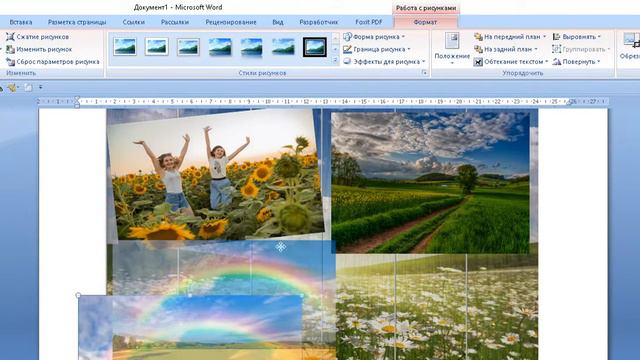Click the Стили рисунков group label
Screen dimensions: 640x360
(x=262, y=73)
